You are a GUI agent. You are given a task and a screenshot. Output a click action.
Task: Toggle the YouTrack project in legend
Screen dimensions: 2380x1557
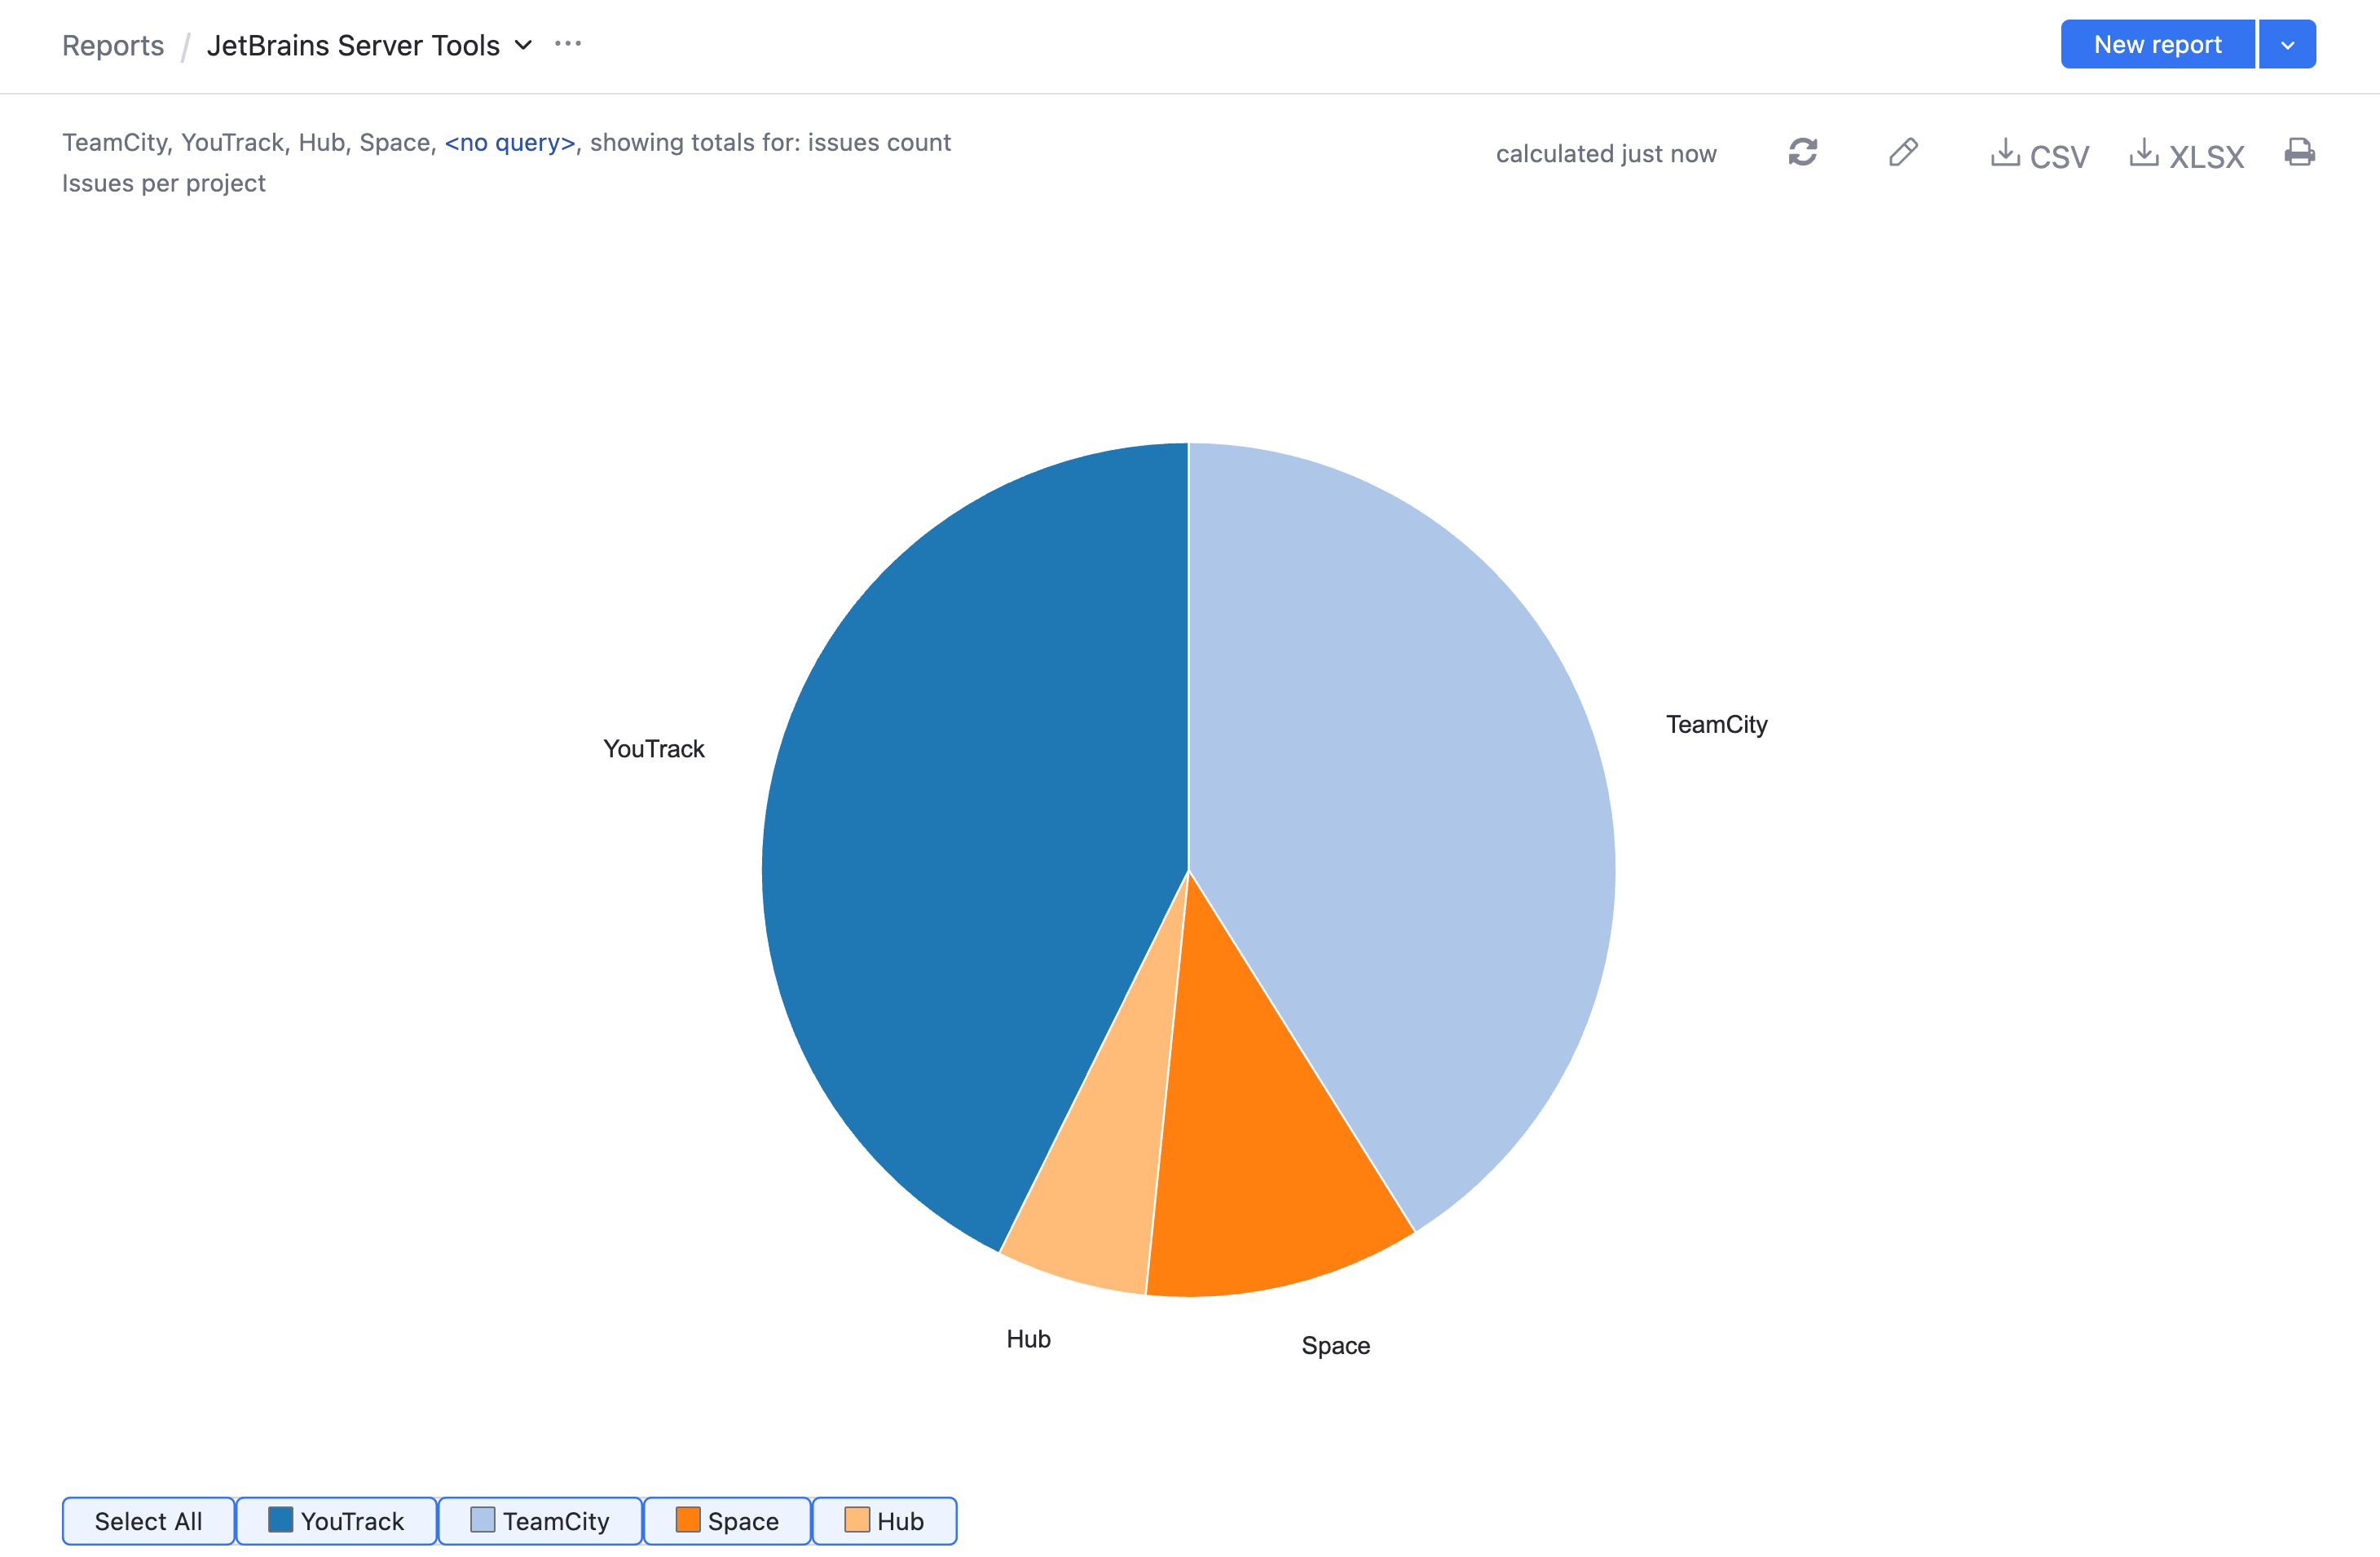[x=336, y=1521]
